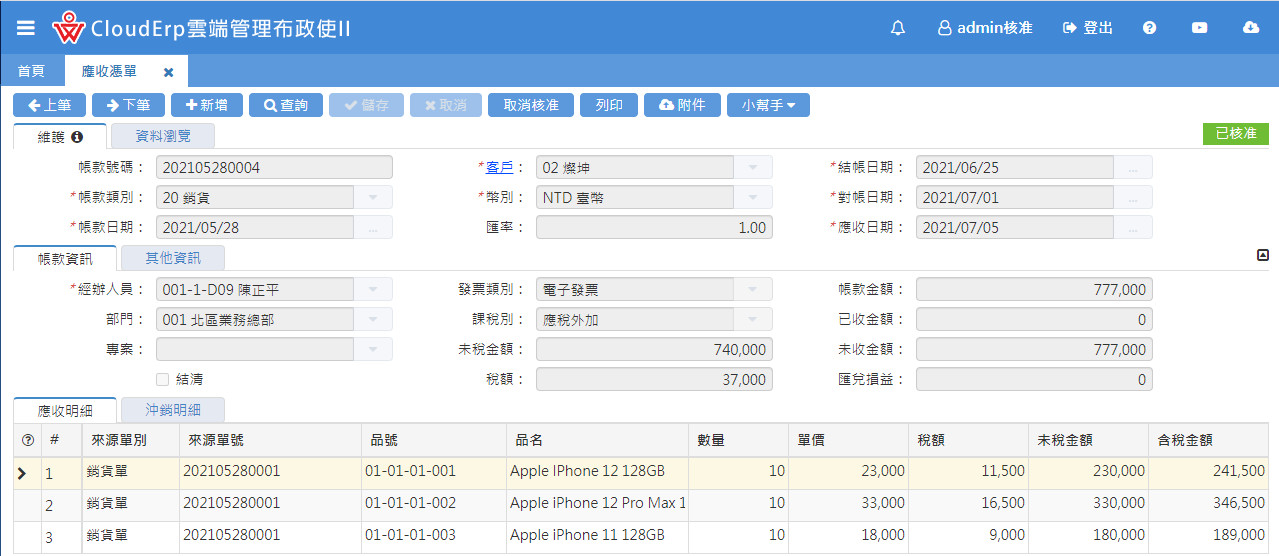Expand the 客戶 dropdown list
This screenshot has height=556, width=1279.
[753, 168]
